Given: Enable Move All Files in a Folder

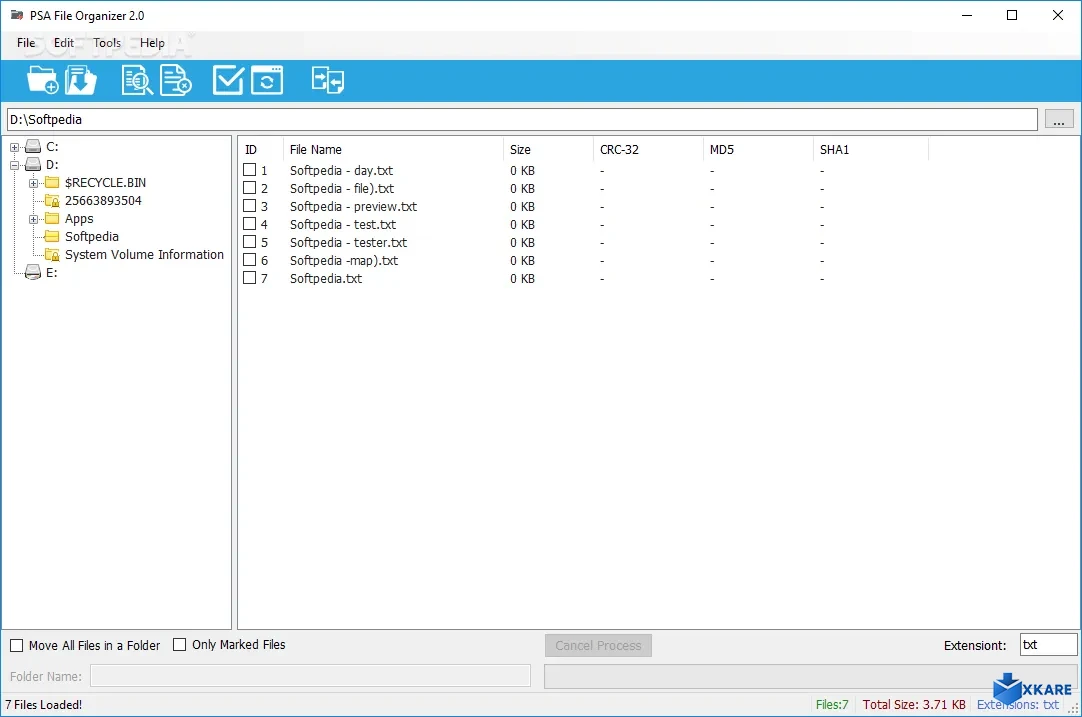Looking at the screenshot, I should click(16, 645).
